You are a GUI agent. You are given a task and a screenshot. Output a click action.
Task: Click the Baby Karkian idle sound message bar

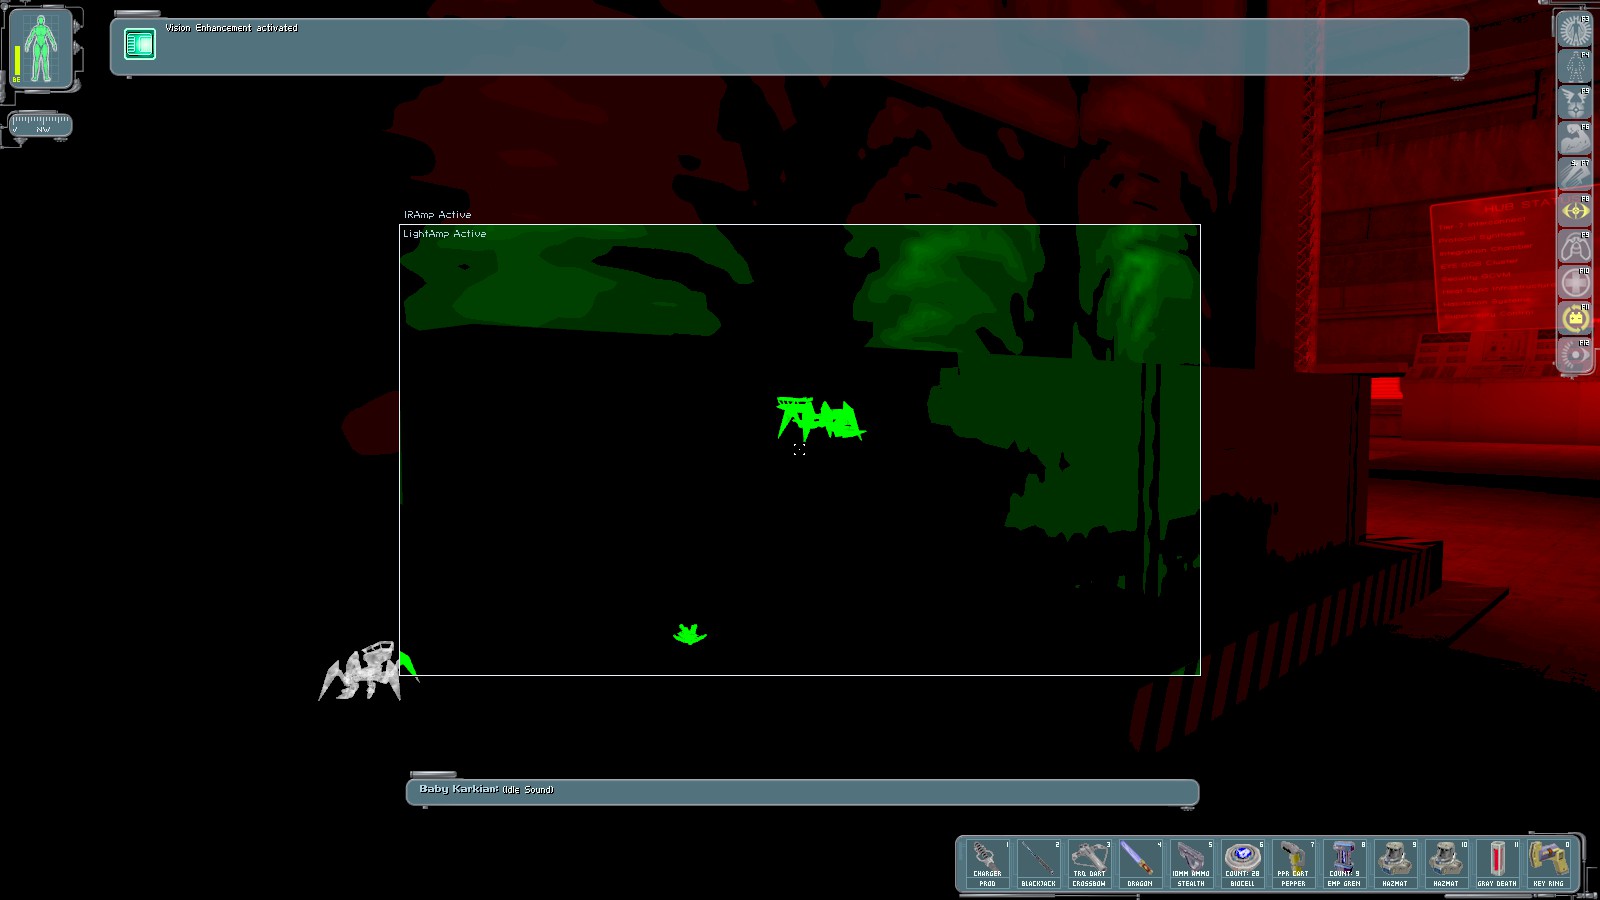802,792
